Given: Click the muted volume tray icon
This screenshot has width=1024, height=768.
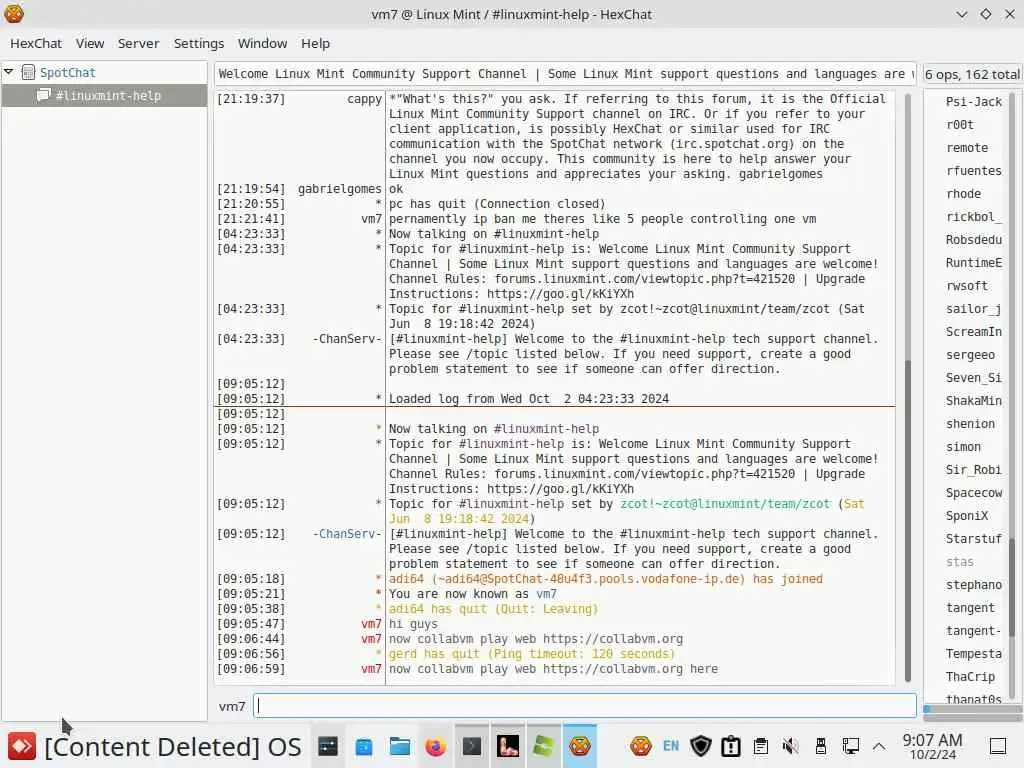Looking at the screenshot, I should pos(790,746).
